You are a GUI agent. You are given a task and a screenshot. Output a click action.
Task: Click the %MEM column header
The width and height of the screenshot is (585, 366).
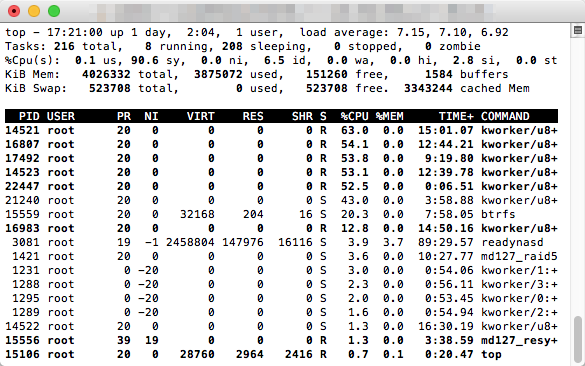click(390, 116)
